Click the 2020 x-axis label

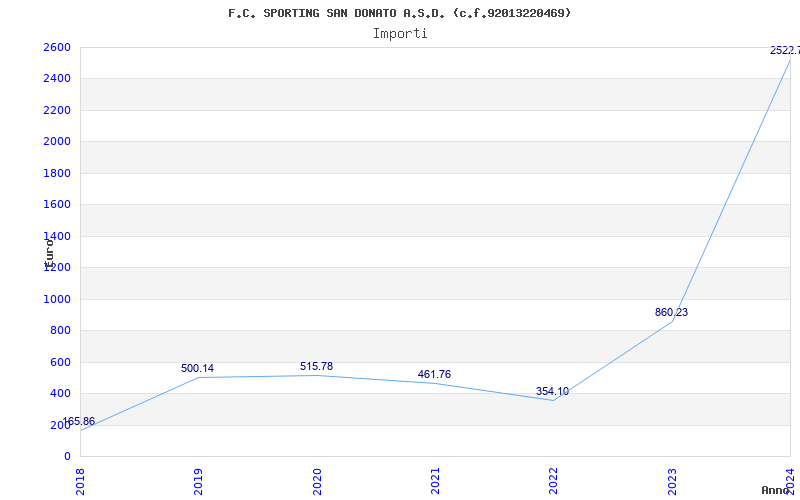click(317, 482)
